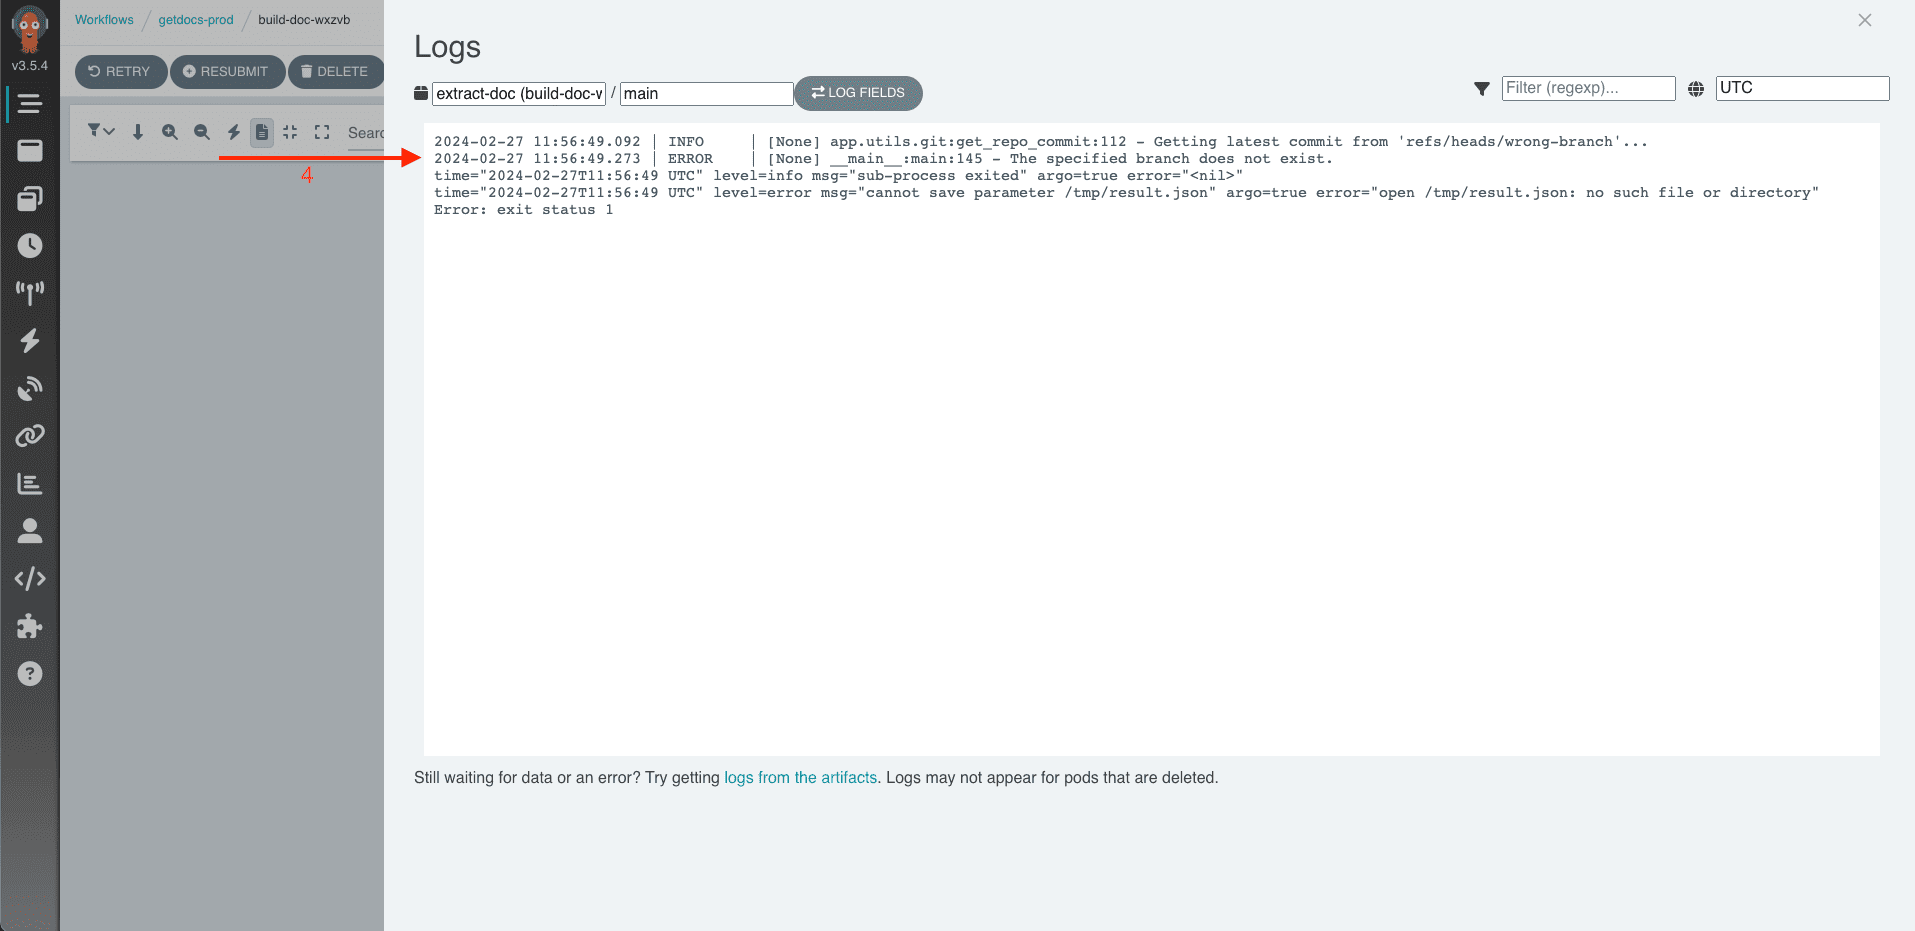Toggle the highlighted document icon in graph toolbar
This screenshot has width=1915, height=931.
tap(262, 132)
